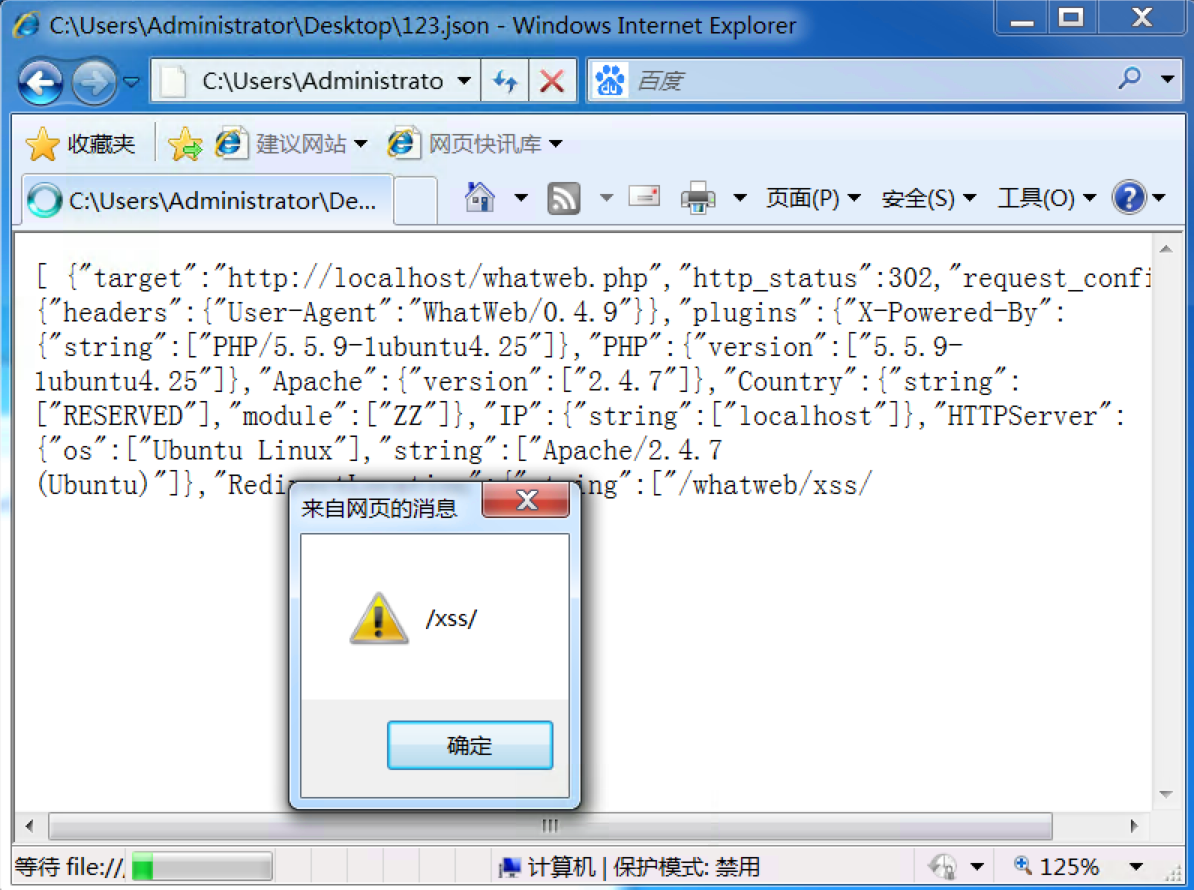Click the stop loading icon
This screenshot has width=1194, height=890.
(552, 81)
